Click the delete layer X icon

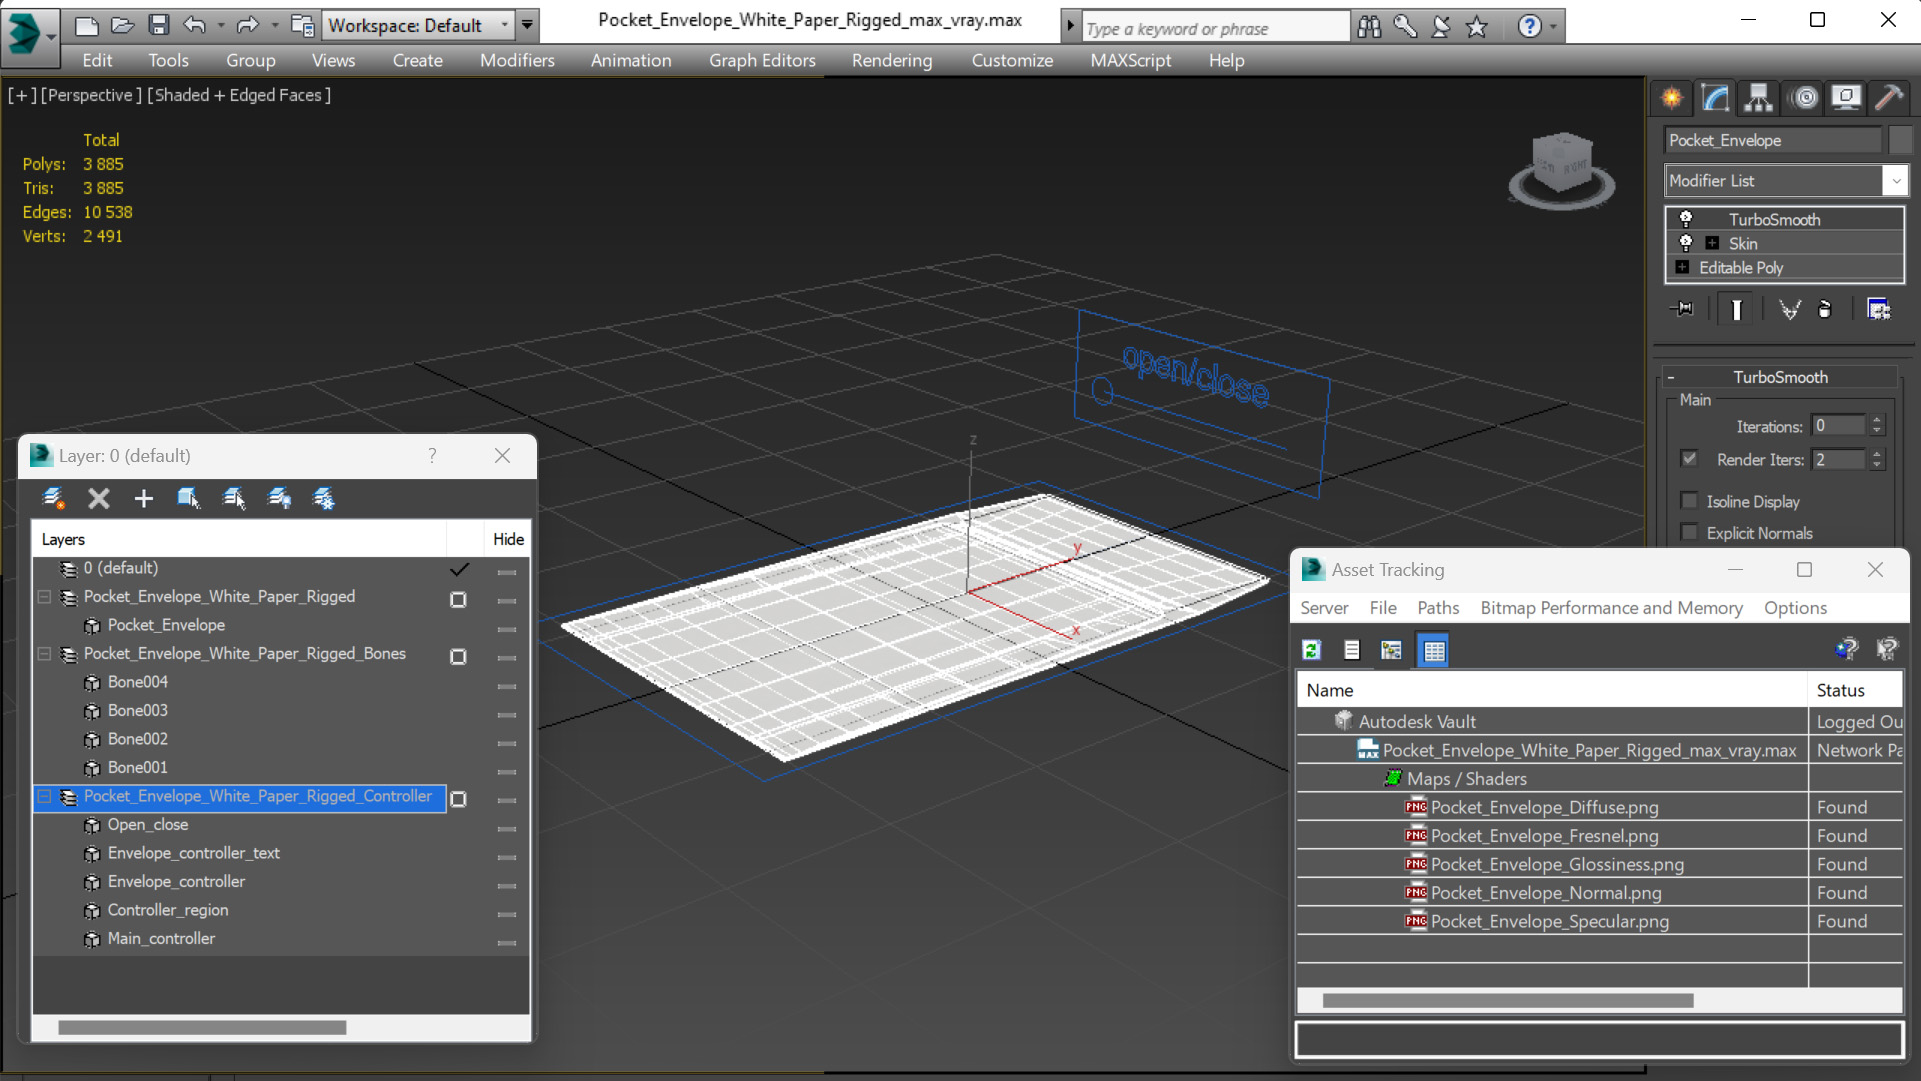(98, 498)
